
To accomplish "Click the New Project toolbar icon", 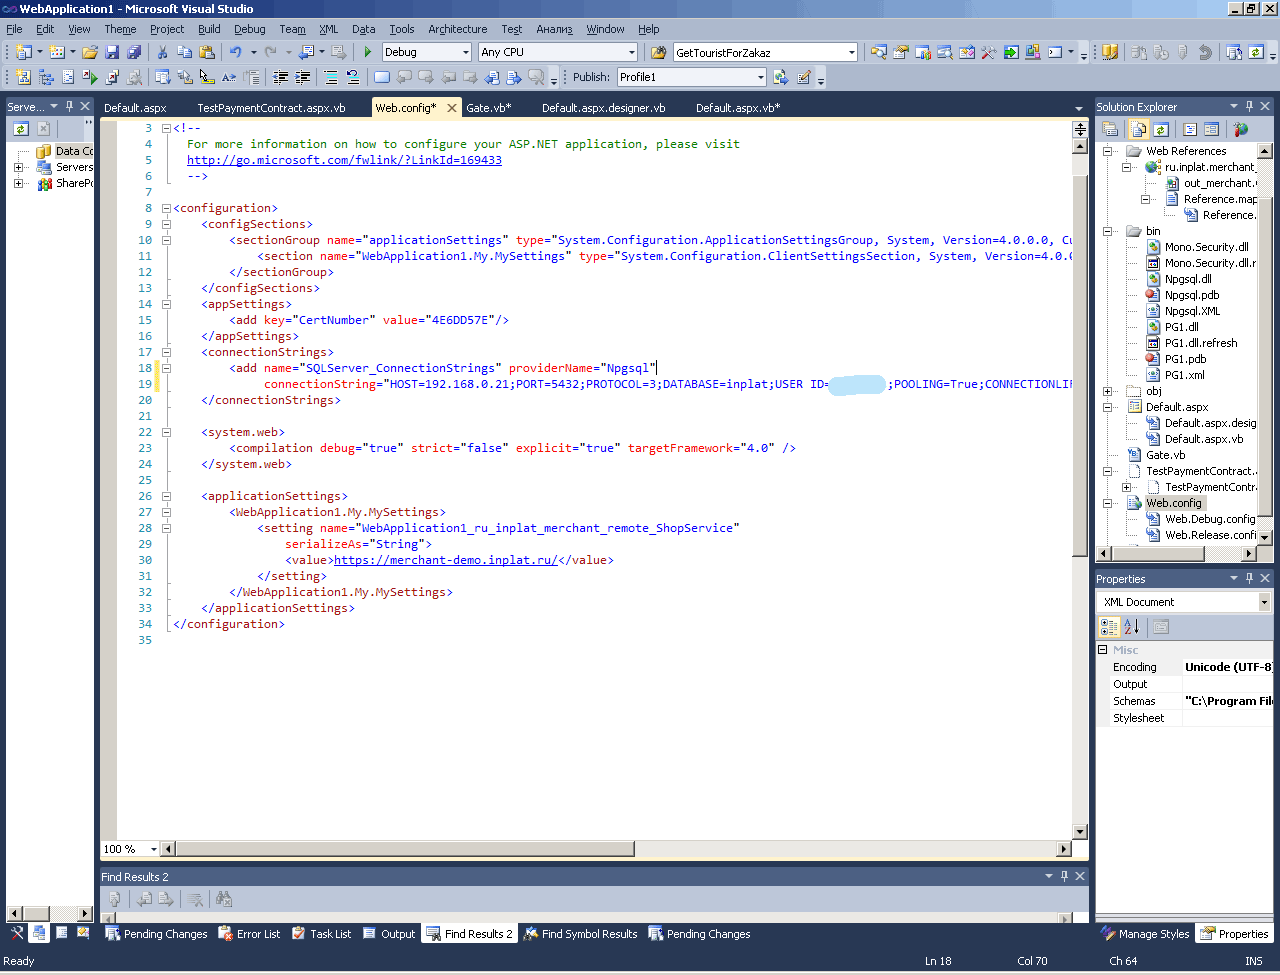I will pyautogui.click(x=24, y=52).
